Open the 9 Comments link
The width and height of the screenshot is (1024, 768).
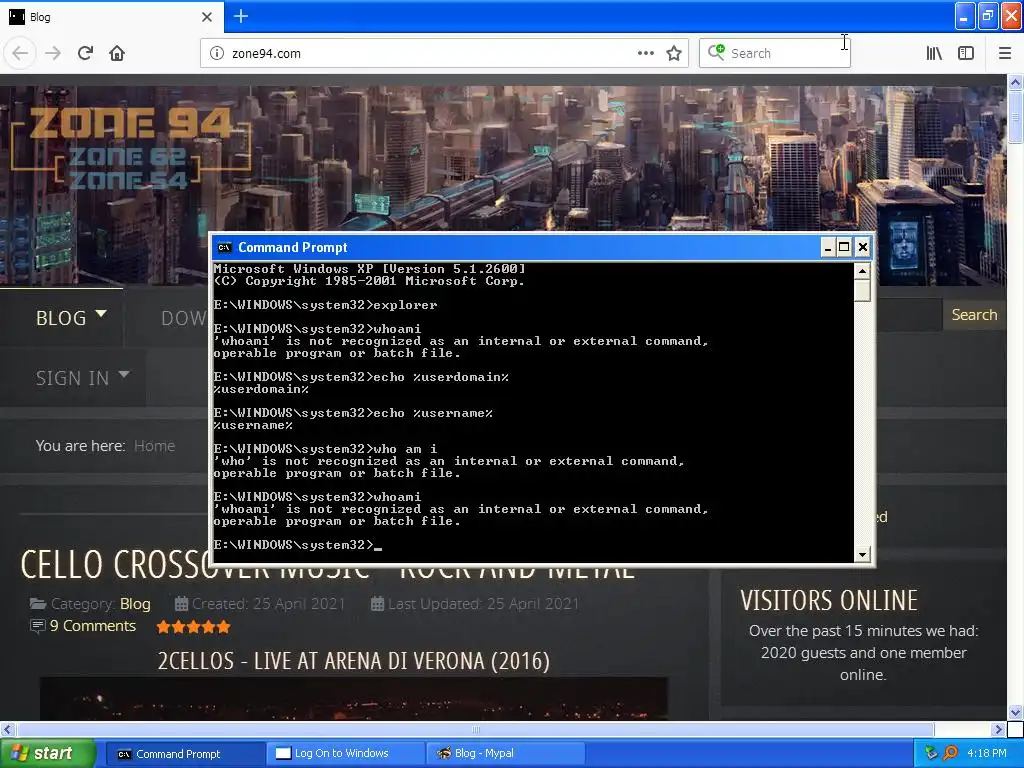(x=93, y=626)
